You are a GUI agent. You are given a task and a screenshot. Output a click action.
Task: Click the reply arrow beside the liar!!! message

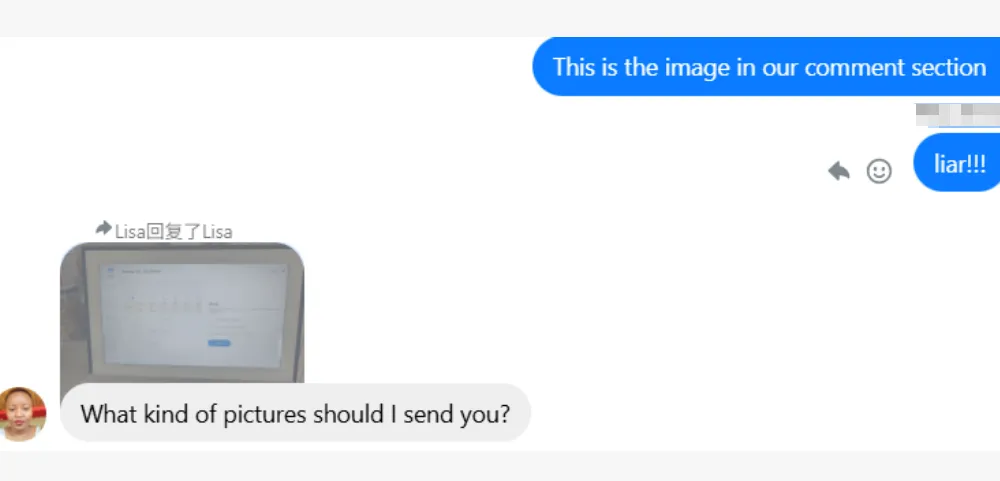click(x=839, y=171)
